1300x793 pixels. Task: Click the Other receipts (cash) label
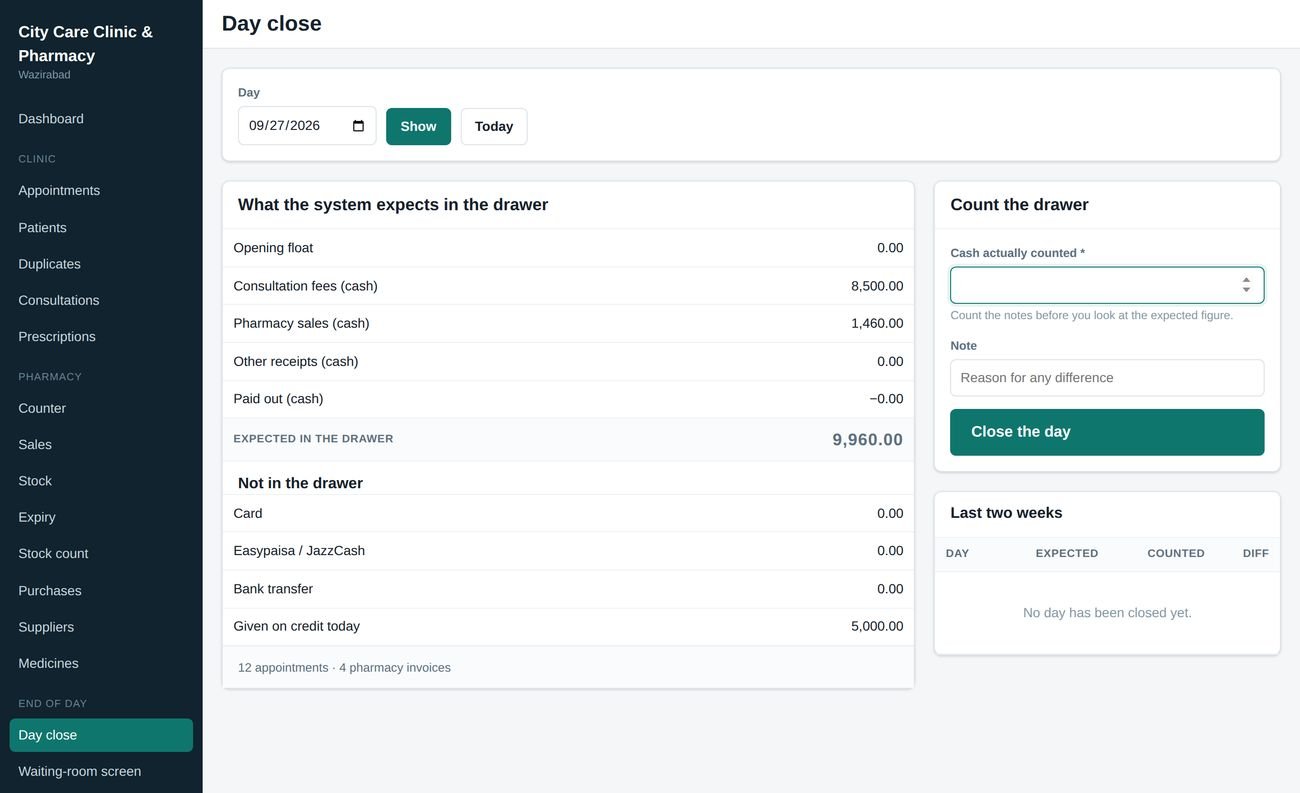[296, 361]
